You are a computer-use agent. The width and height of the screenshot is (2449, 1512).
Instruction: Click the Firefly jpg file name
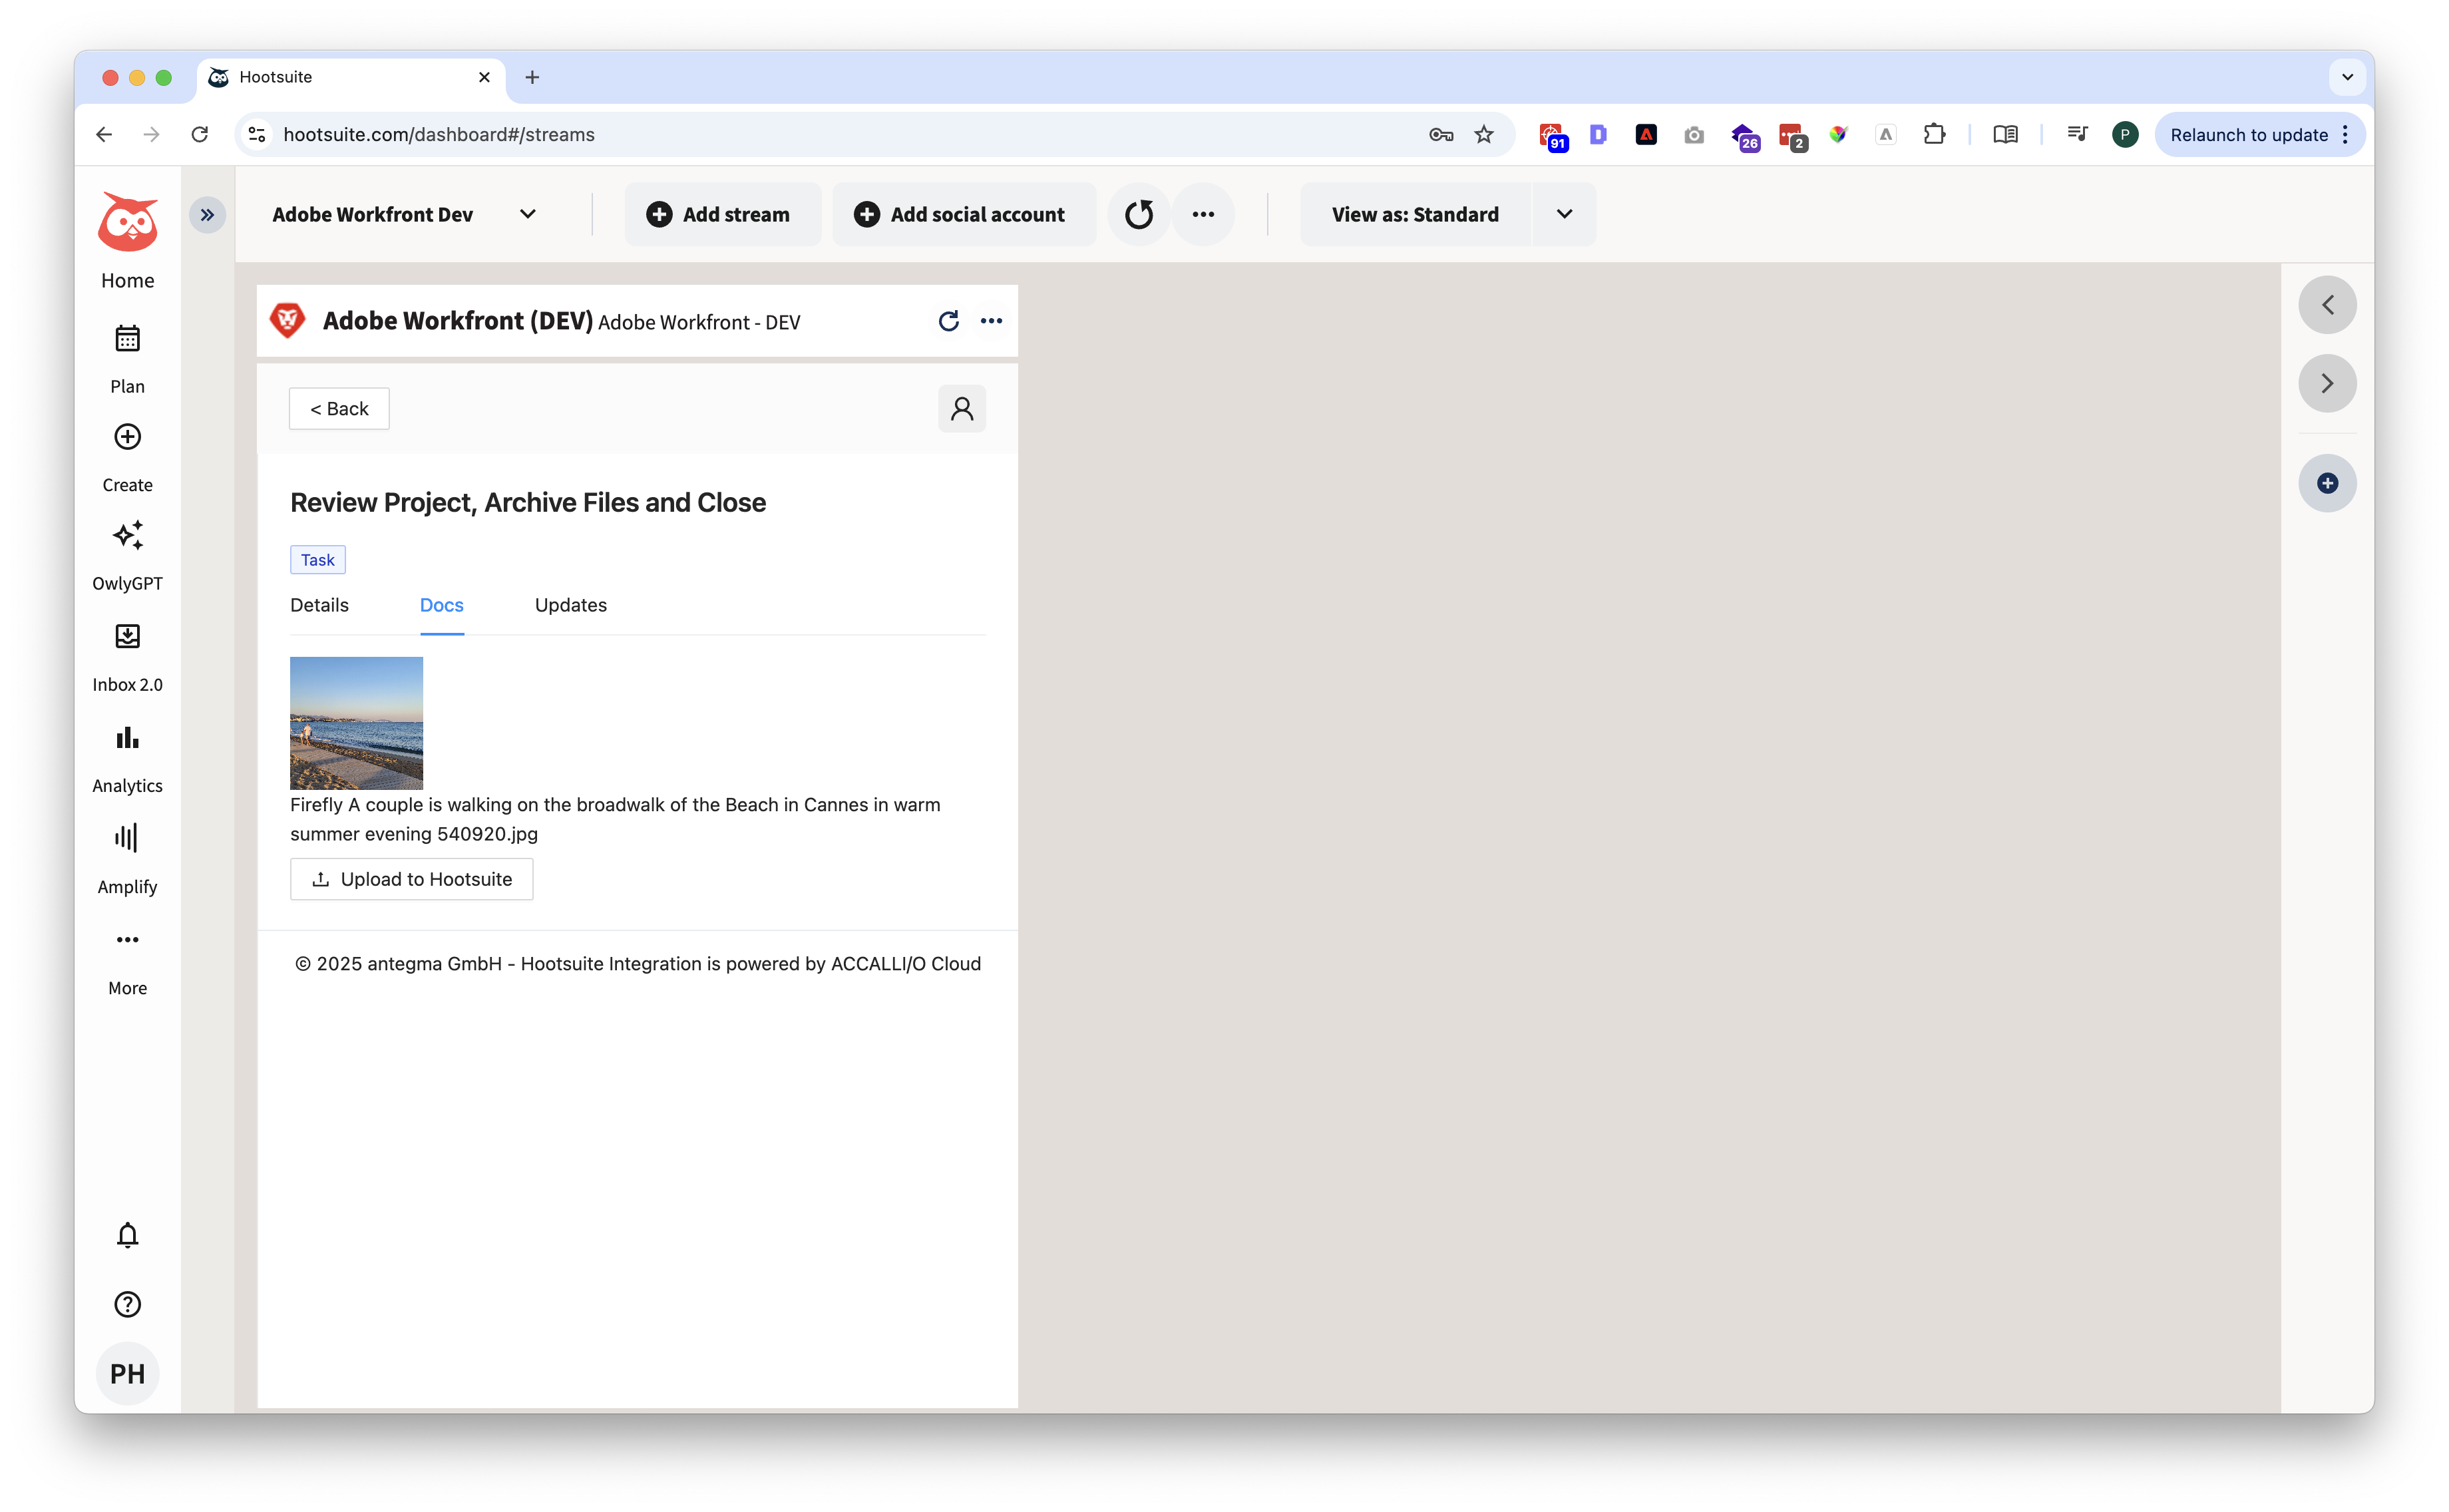pos(615,819)
